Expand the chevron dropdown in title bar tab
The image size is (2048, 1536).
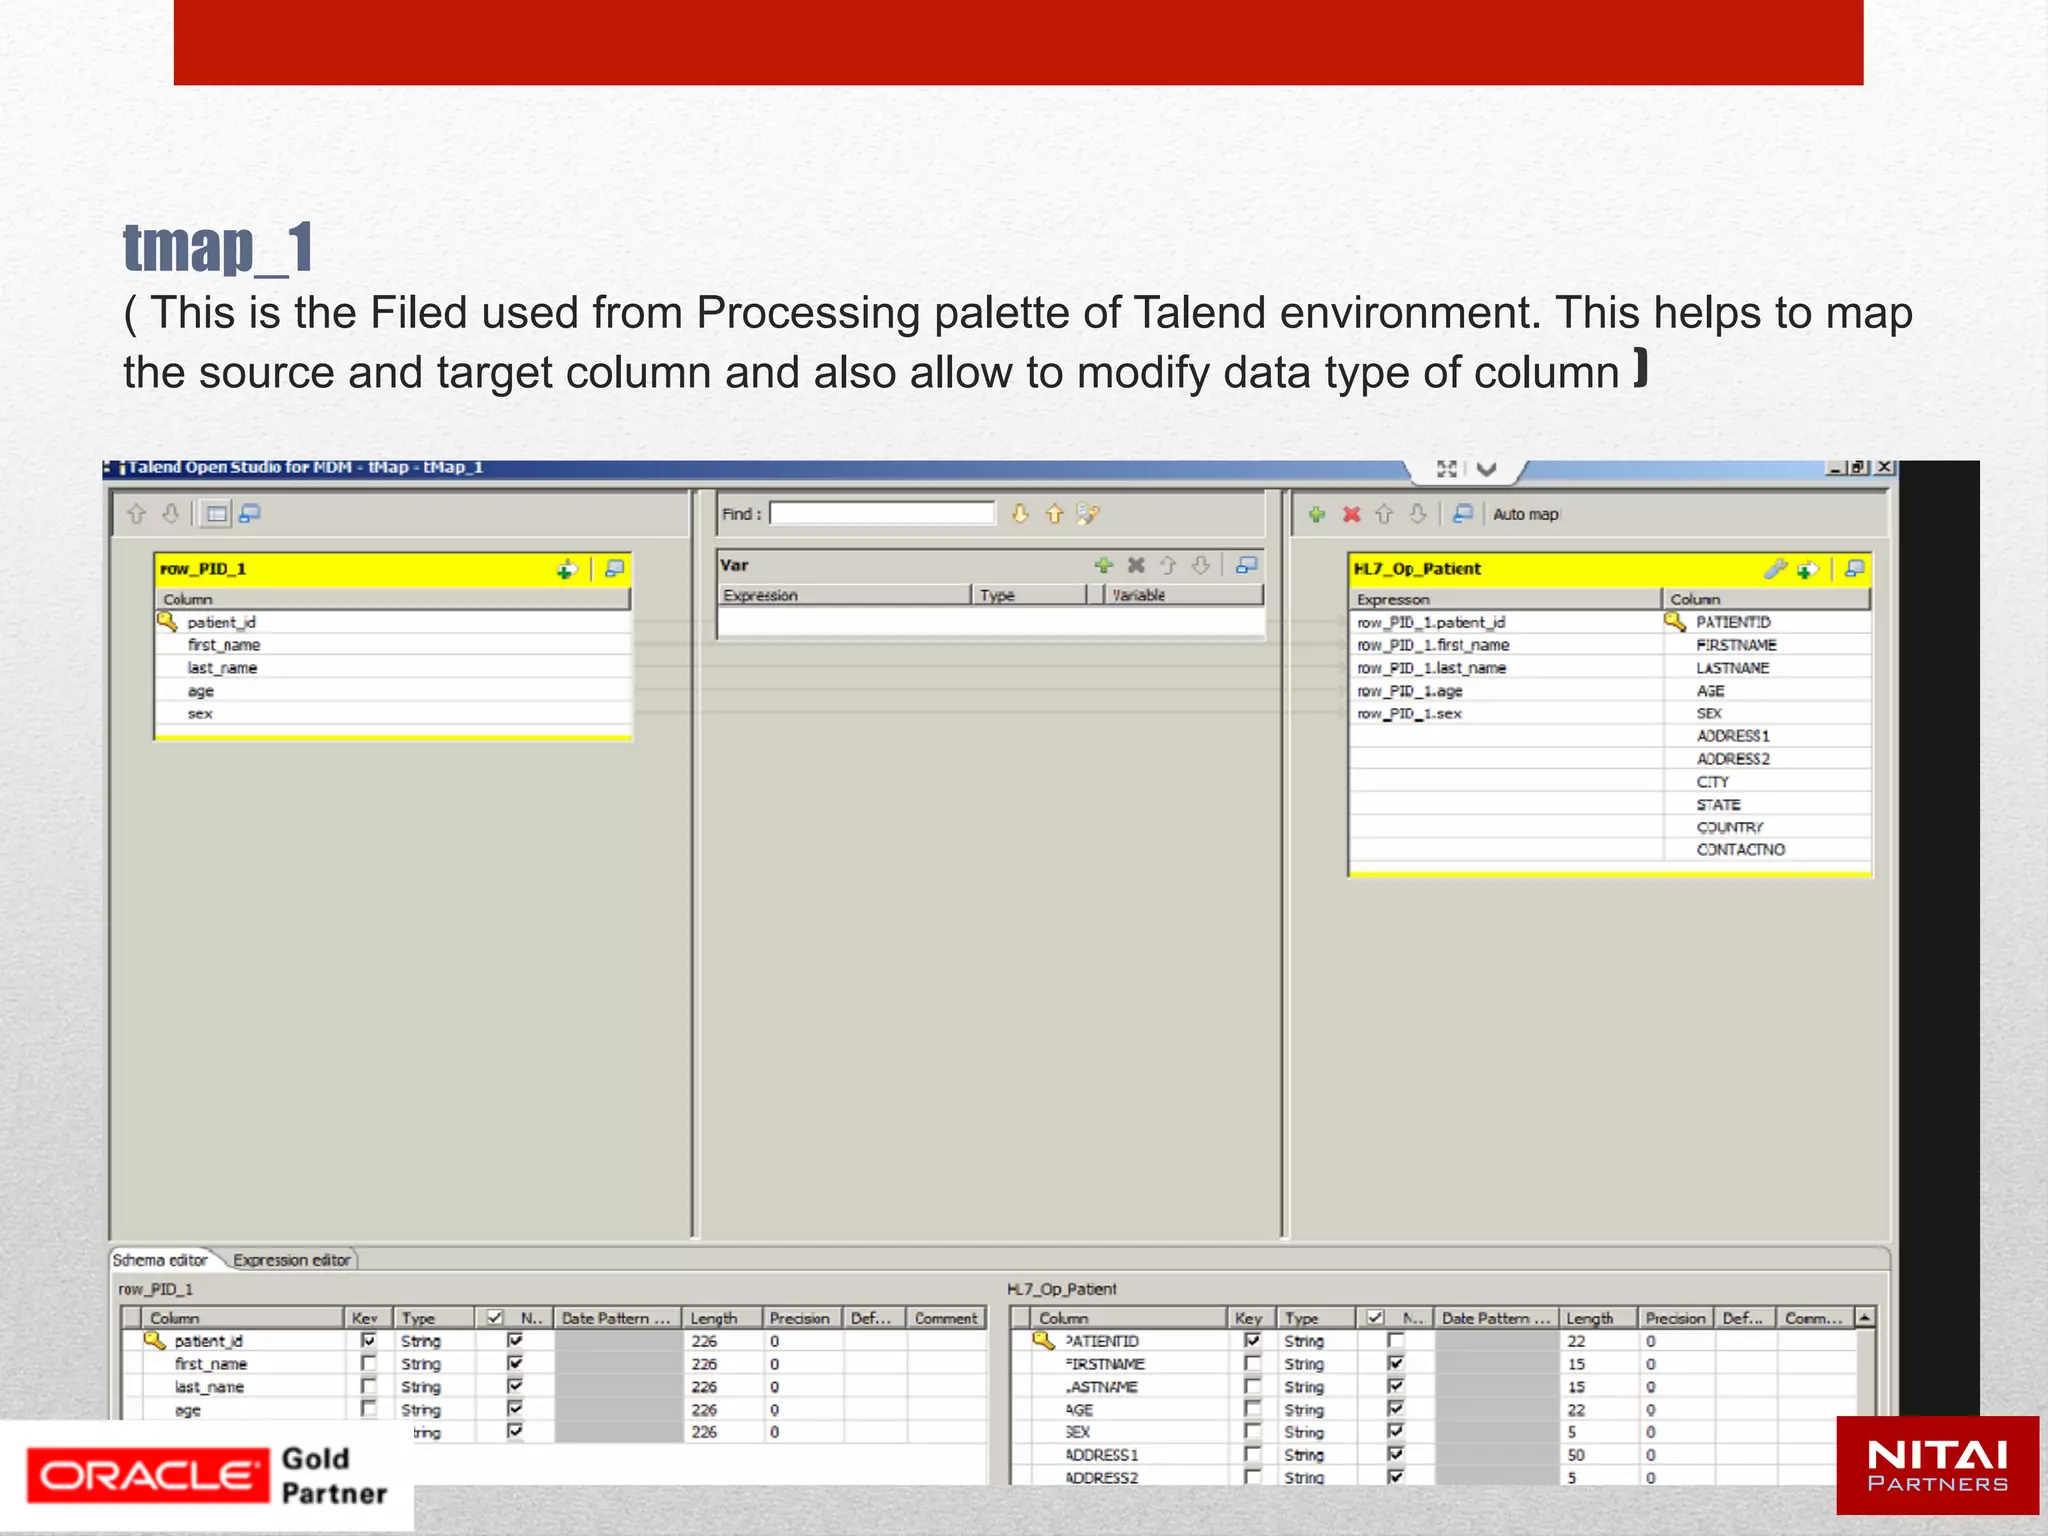pyautogui.click(x=1487, y=468)
